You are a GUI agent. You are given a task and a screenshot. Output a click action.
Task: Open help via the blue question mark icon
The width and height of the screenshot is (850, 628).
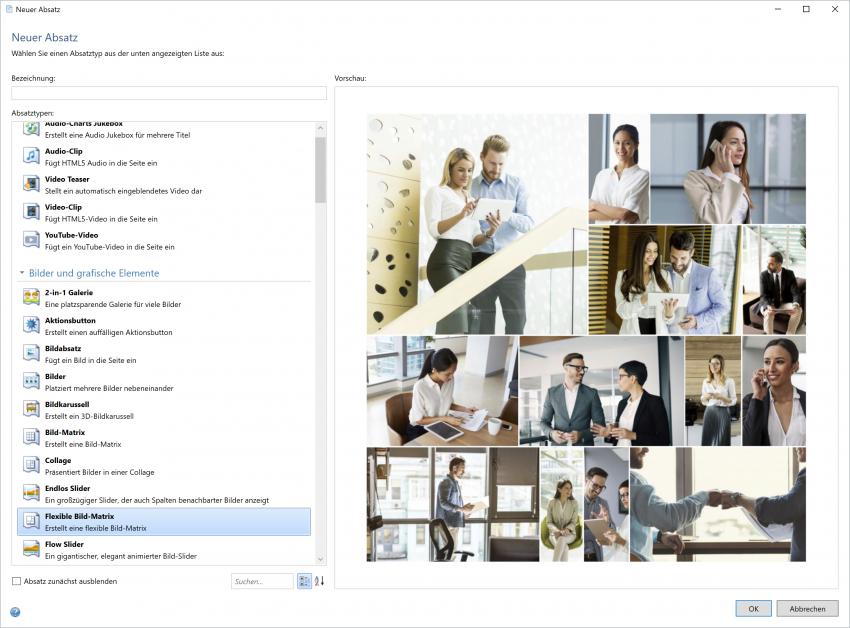[15, 611]
